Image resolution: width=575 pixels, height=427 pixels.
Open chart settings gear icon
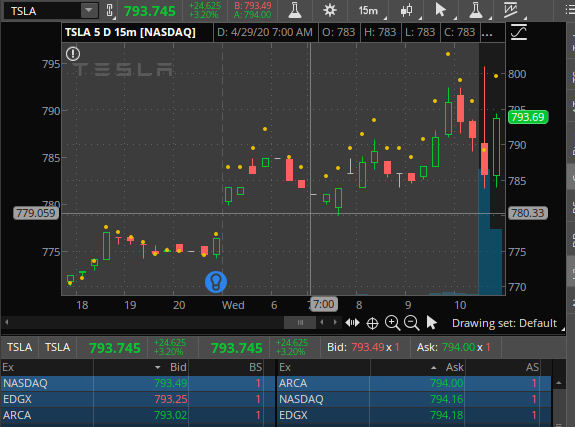(330, 10)
